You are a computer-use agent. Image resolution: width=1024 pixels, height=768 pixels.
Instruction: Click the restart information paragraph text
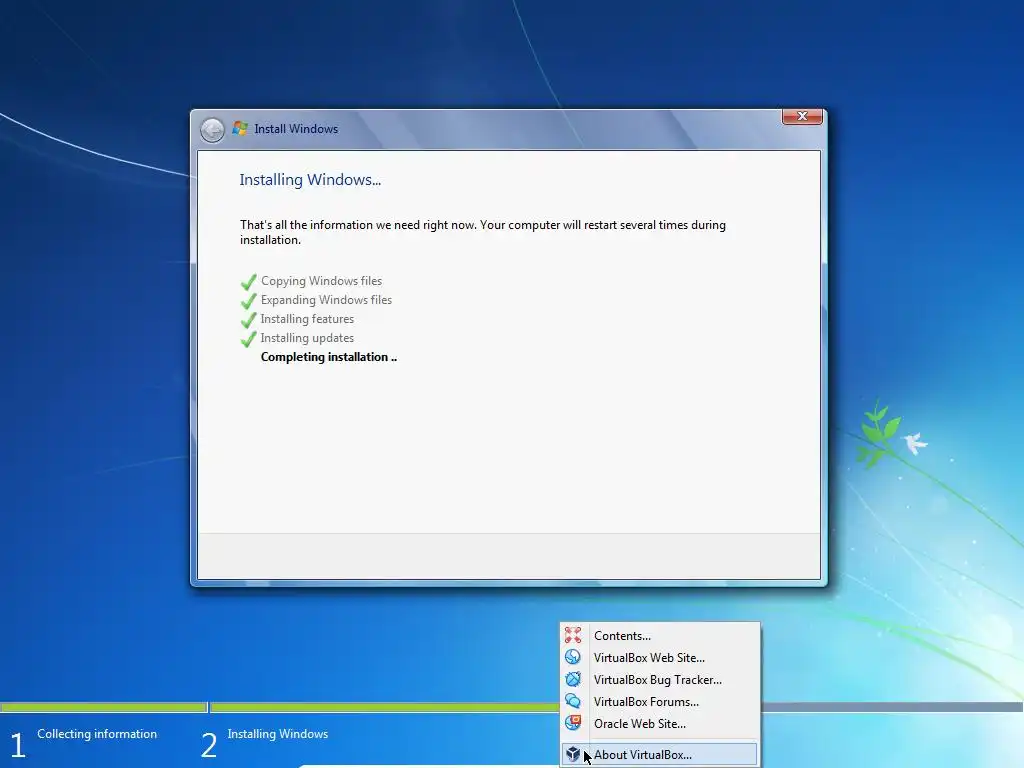(483, 232)
